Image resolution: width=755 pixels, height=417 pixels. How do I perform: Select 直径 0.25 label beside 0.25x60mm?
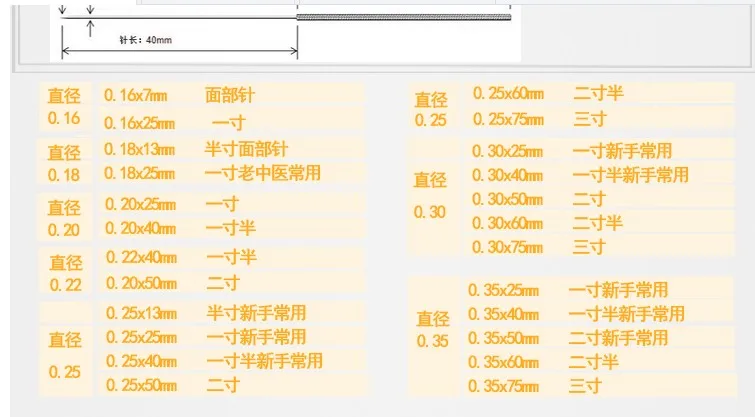pyautogui.click(x=431, y=110)
